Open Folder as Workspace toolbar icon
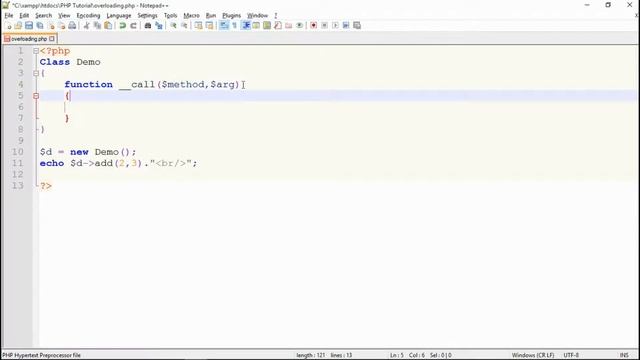 click(289, 25)
